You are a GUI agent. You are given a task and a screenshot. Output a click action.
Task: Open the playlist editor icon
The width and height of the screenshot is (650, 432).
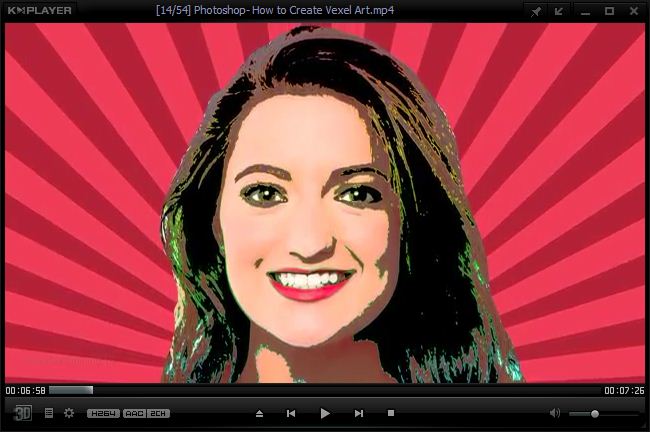pyautogui.click(x=49, y=413)
